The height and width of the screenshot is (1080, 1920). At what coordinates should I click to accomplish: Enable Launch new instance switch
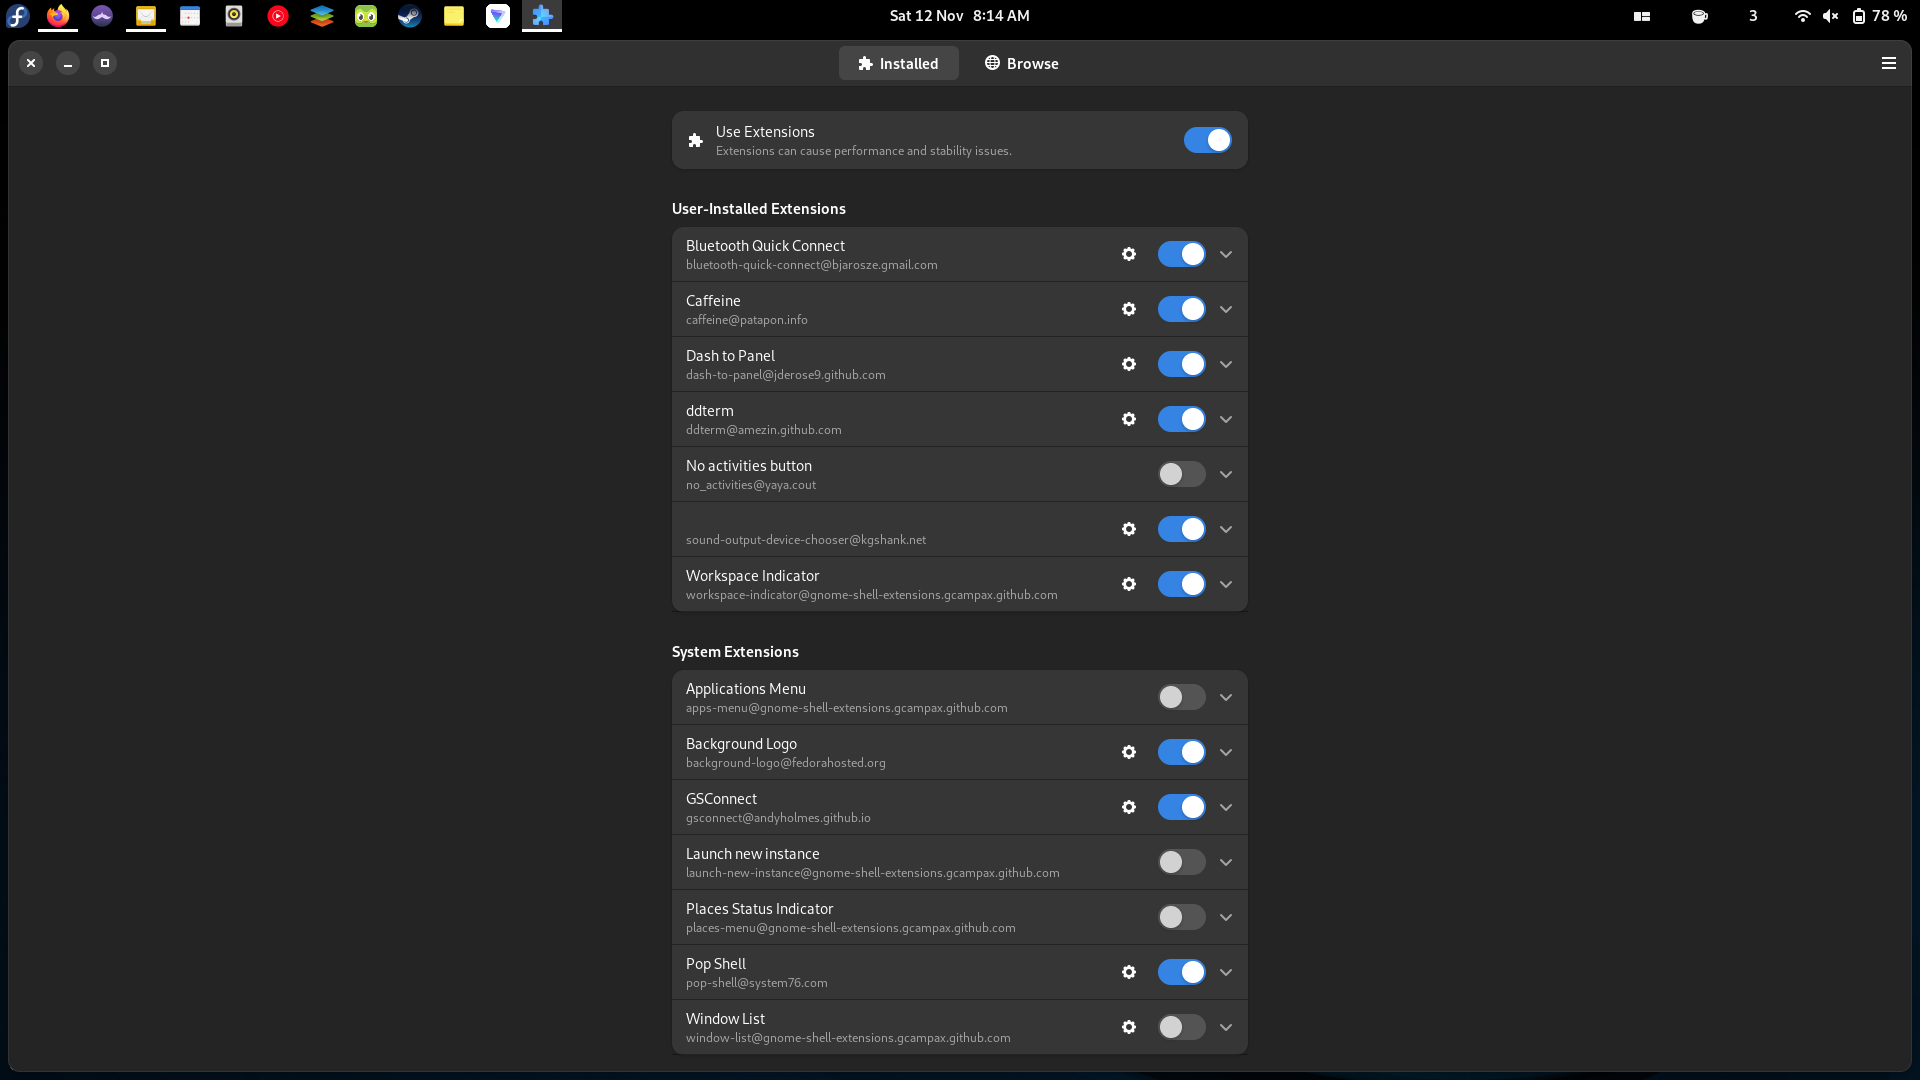[1181, 862]
